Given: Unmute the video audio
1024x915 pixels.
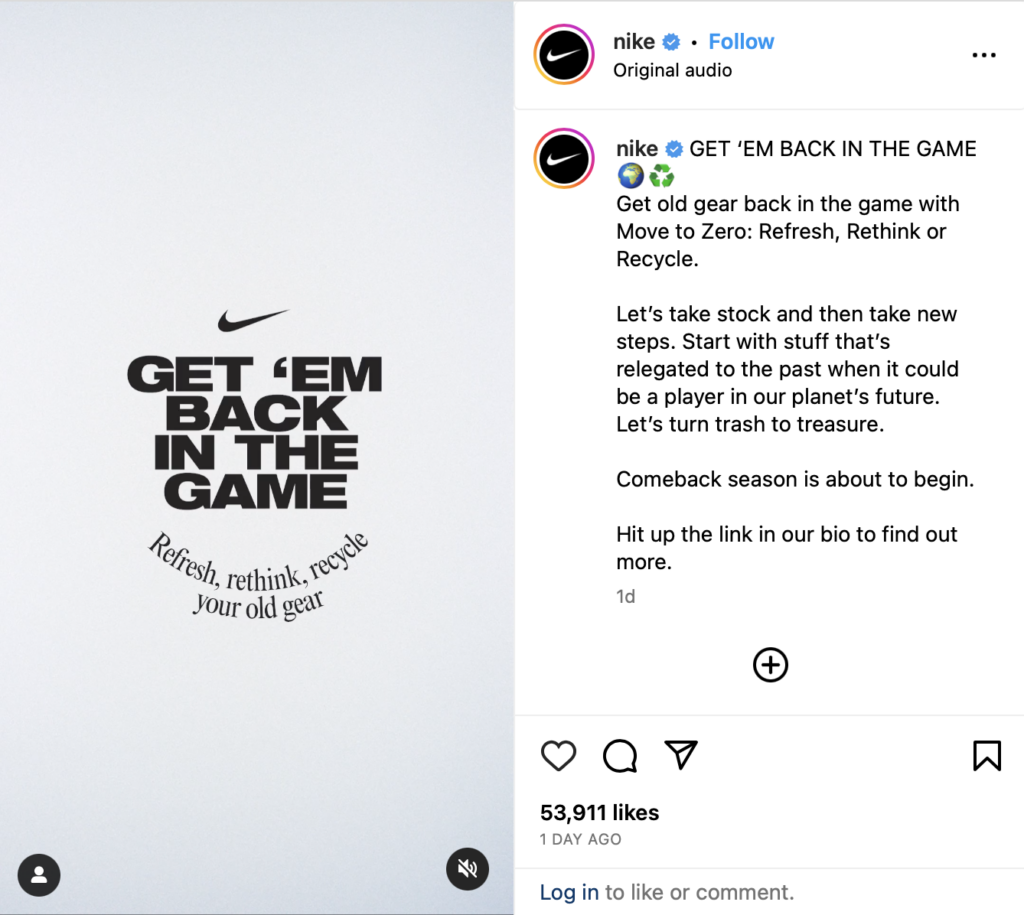Looking at the screenshot, I should click(x=467, y=869).
